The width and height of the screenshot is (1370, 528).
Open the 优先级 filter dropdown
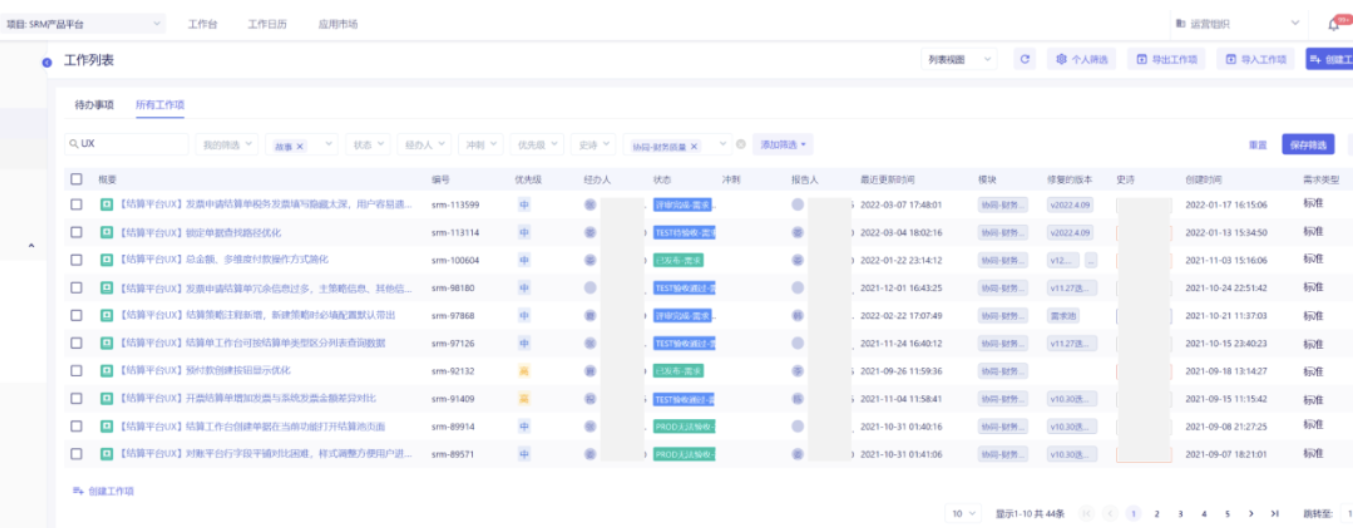pos(537,145)
